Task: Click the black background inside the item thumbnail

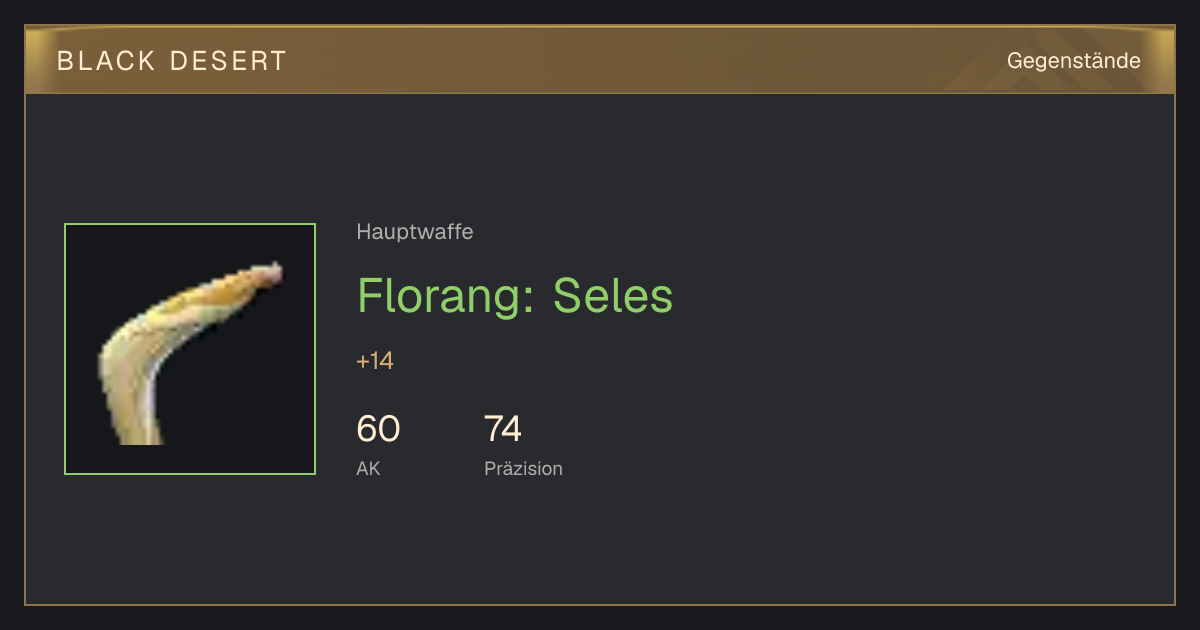Action: (250, 400)
